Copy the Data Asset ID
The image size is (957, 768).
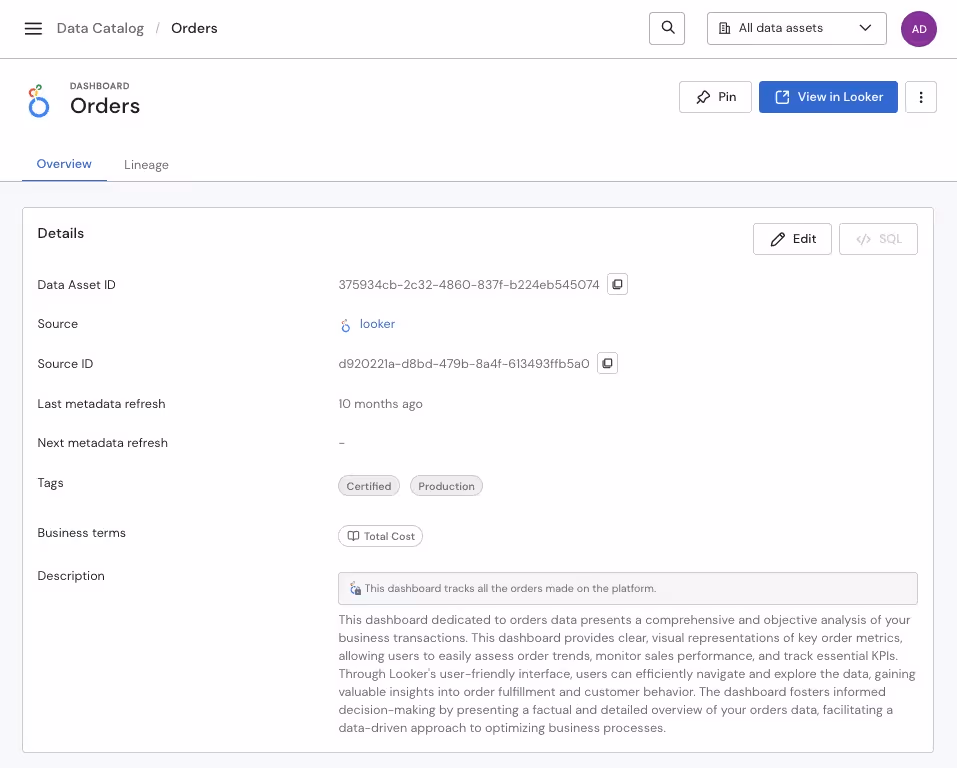click(617, 284)
